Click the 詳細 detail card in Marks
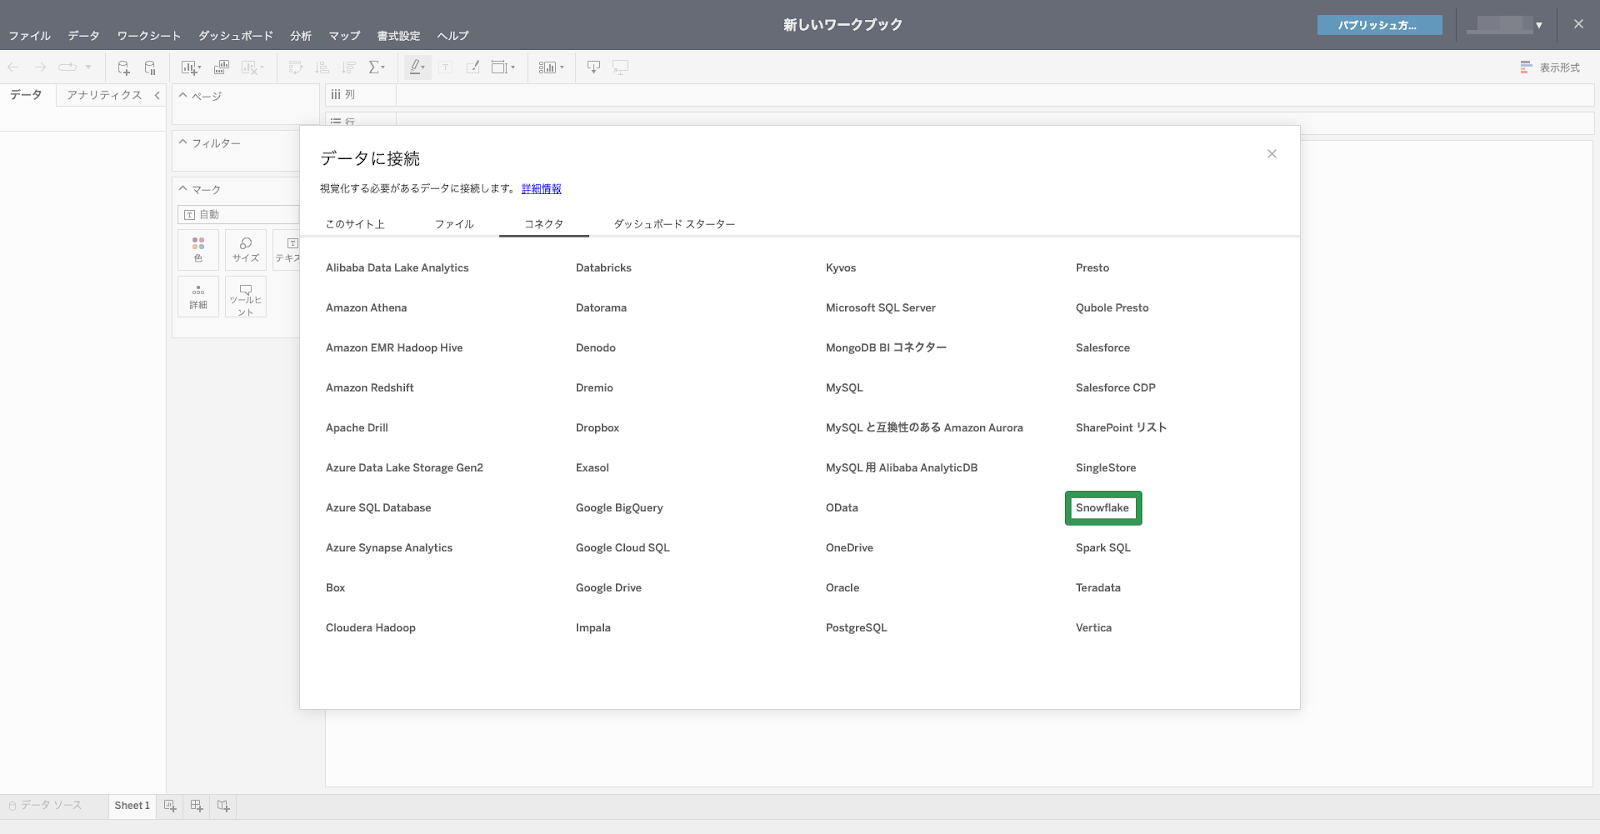1600x834 pixels. pyautogui.click(x=198, y=297)
